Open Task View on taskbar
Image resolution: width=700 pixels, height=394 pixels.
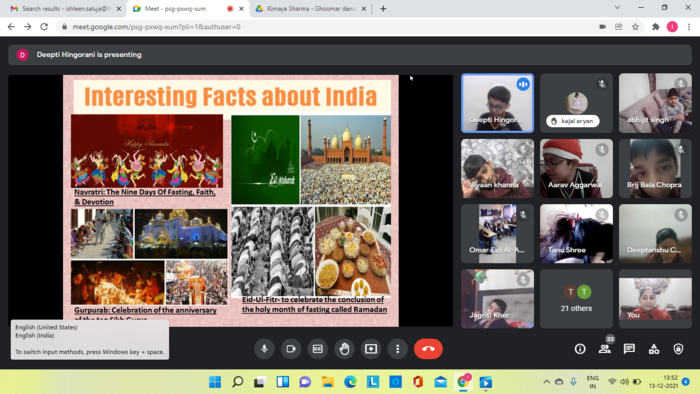pos(260,382)
